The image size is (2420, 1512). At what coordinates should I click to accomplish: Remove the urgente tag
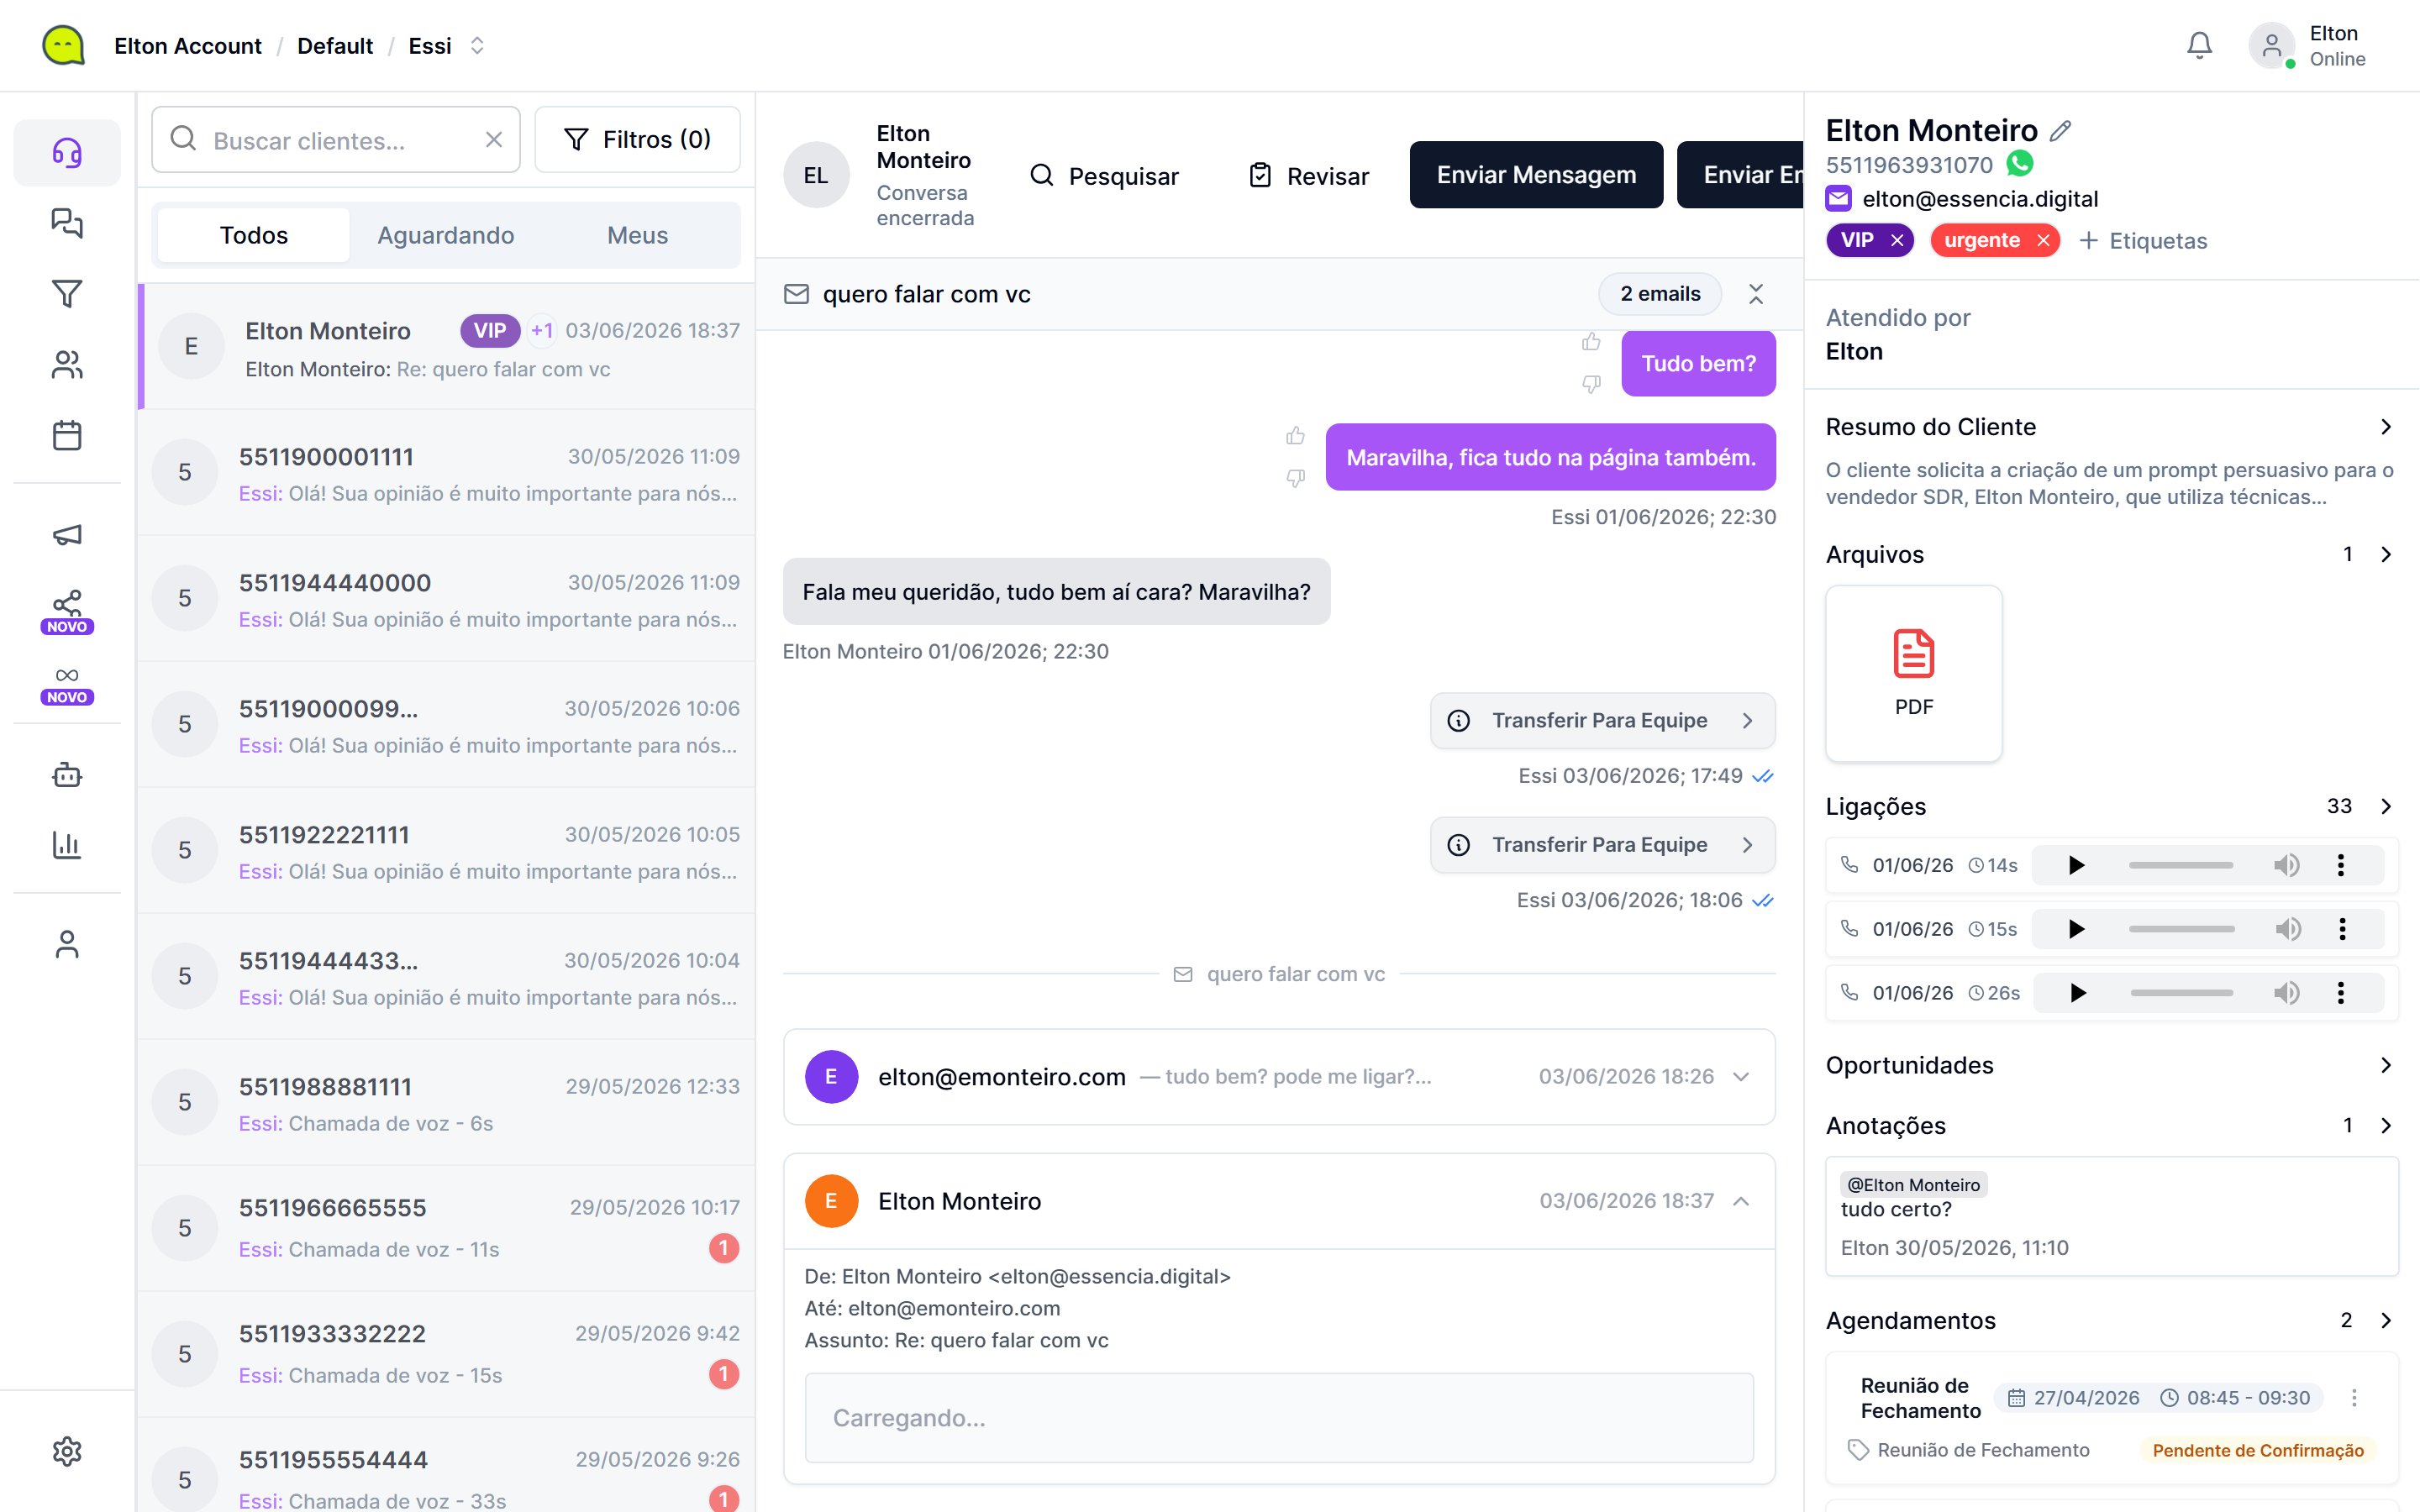point(2043,240)
